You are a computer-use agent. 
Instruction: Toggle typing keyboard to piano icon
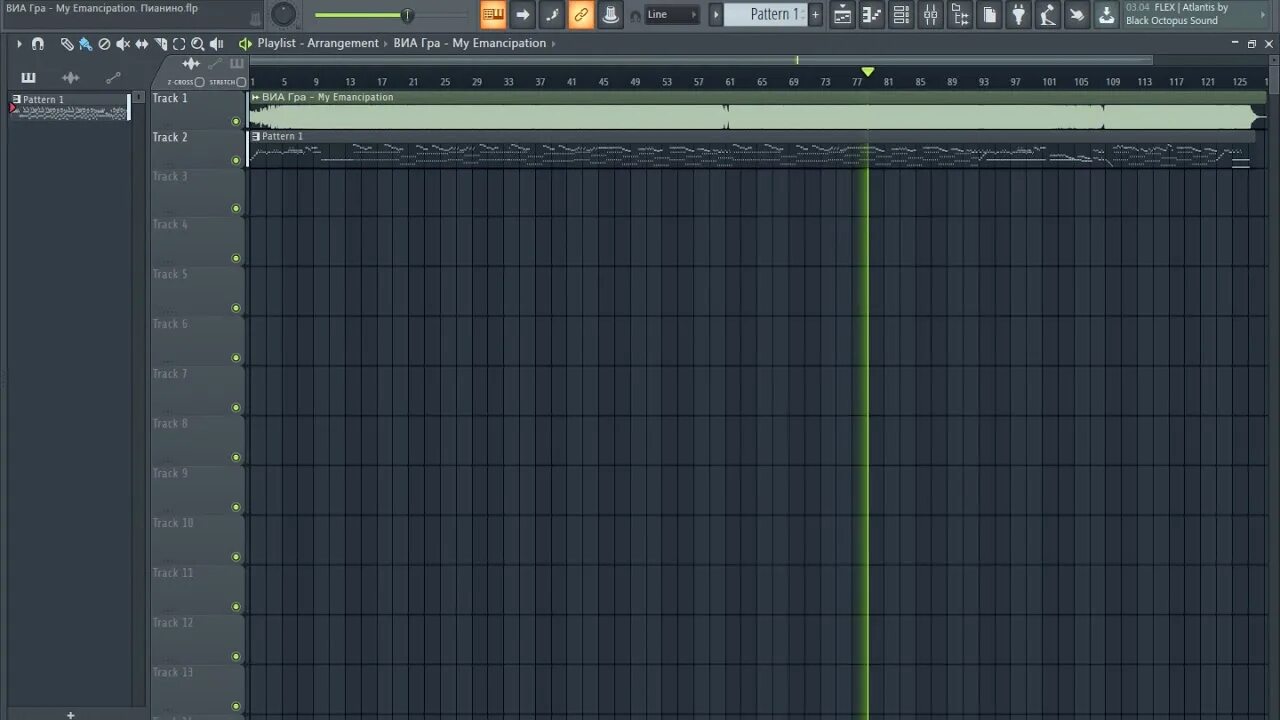[x=493, y=14]
